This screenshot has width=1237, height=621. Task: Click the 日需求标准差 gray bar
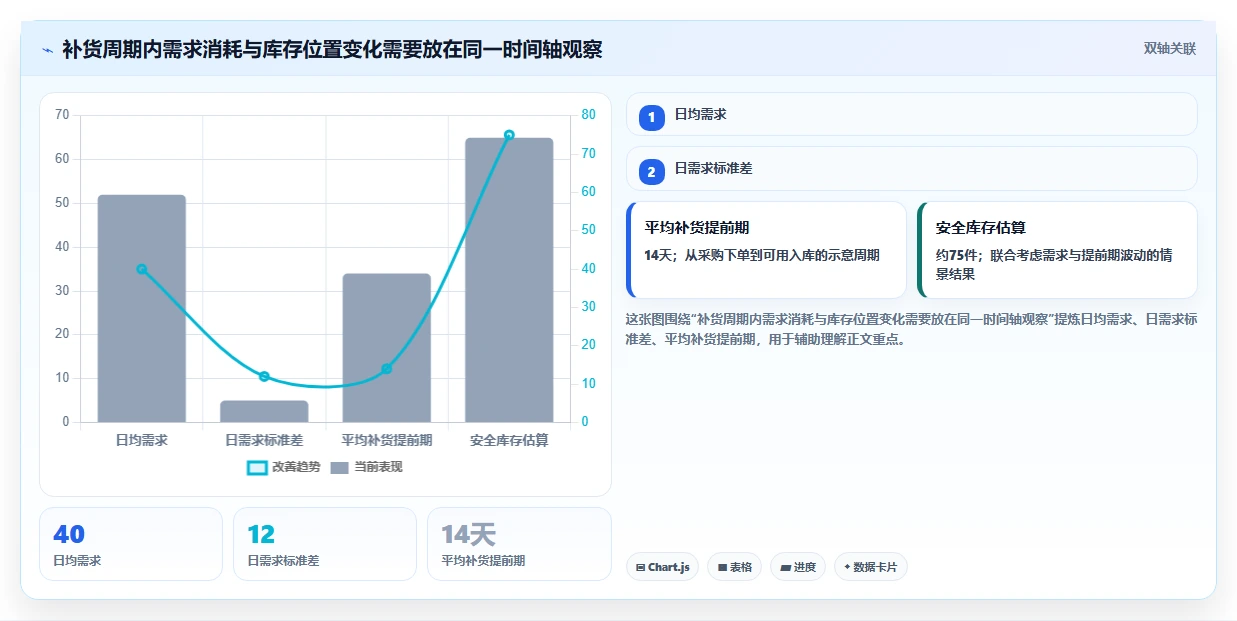pyautogui.click(x=264, y=411)
